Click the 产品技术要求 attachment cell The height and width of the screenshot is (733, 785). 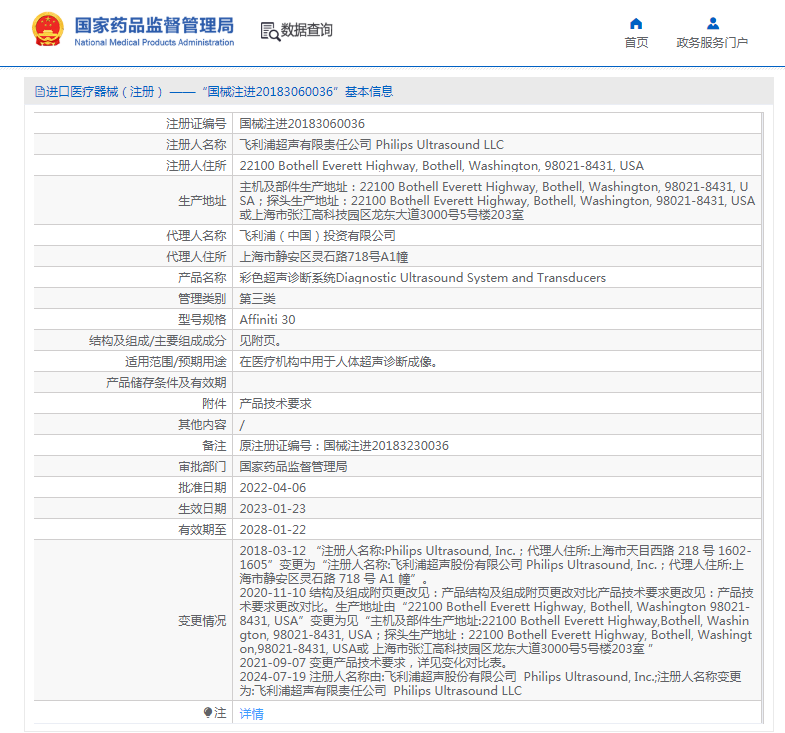point(275,404)
